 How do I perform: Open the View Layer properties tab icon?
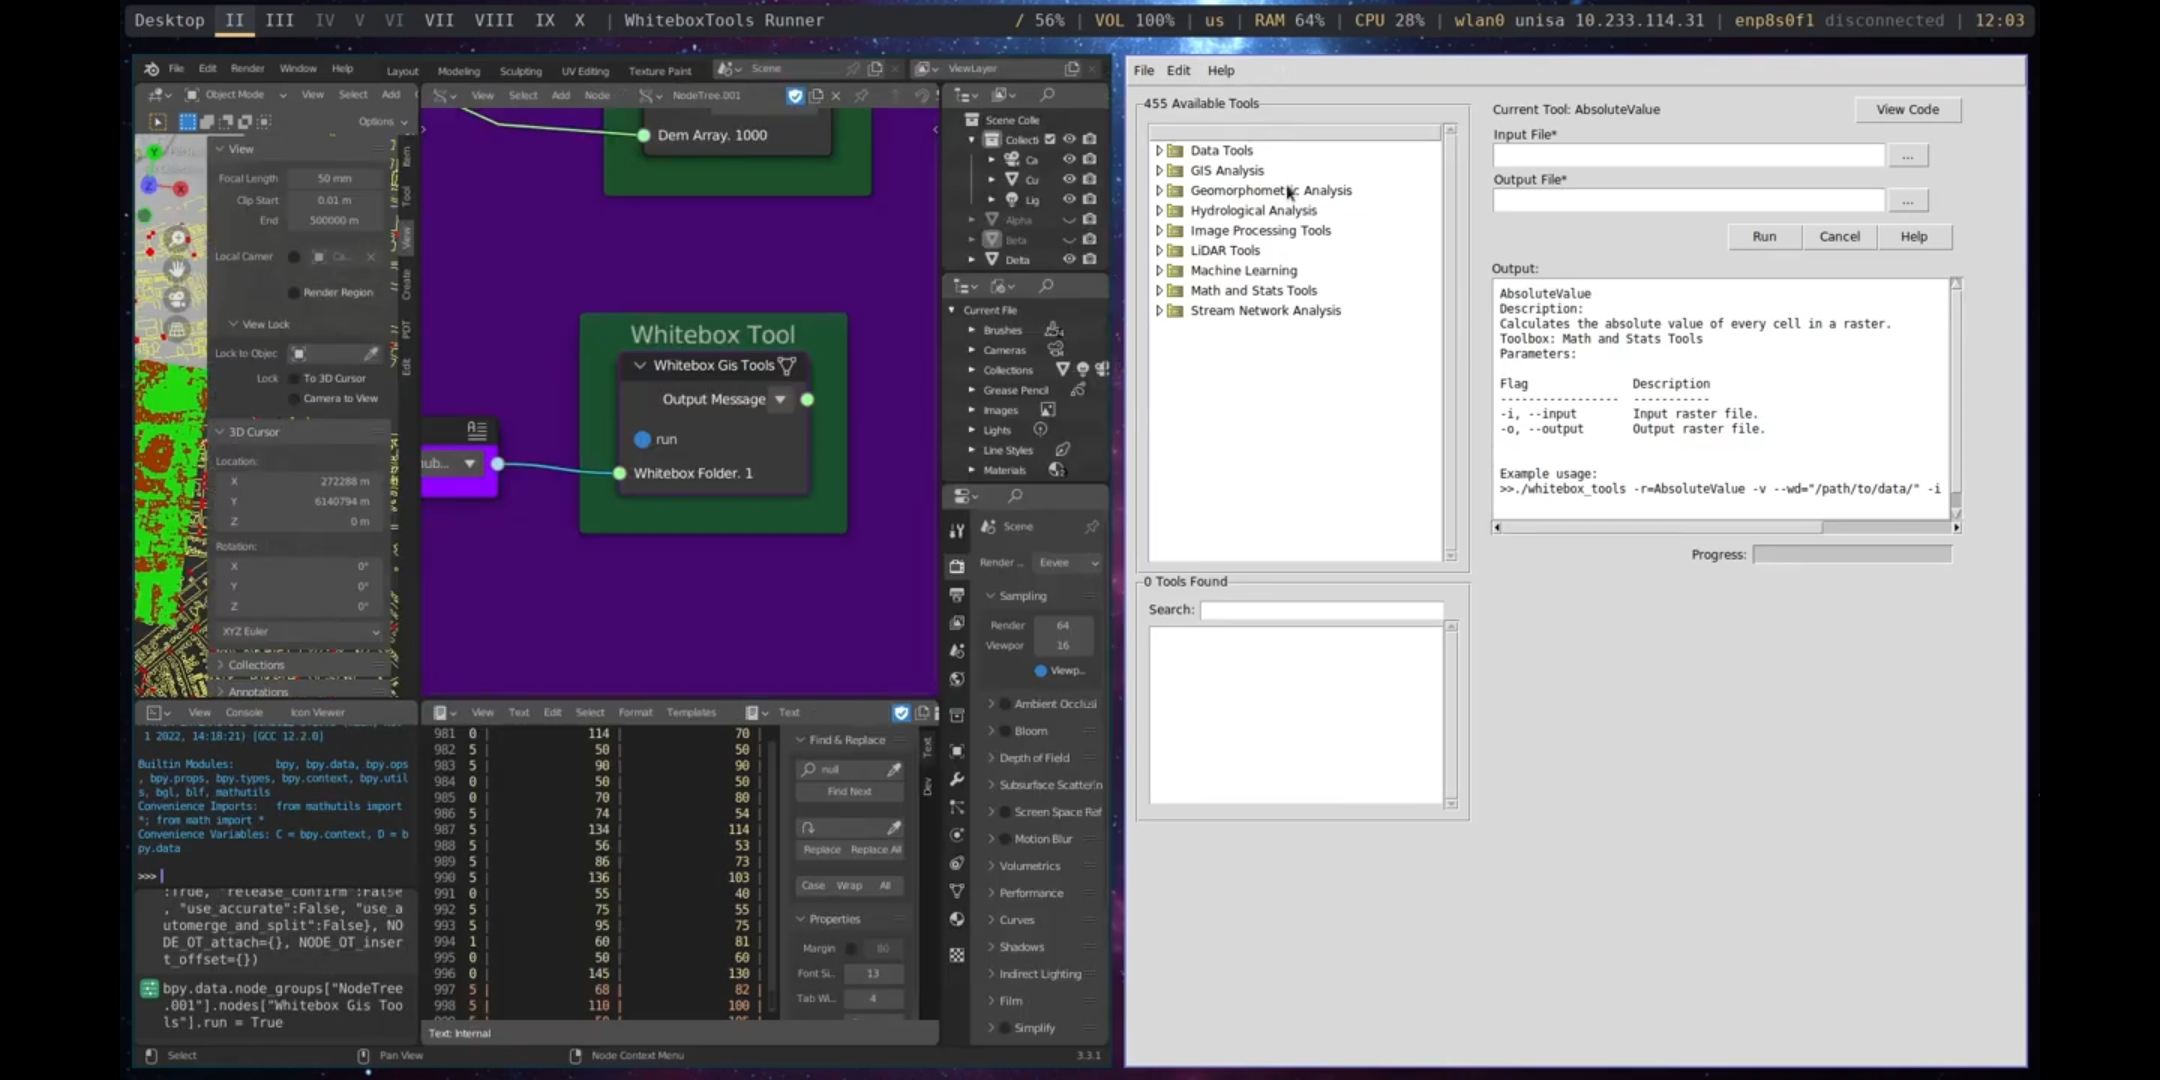[x=957, y=623]
